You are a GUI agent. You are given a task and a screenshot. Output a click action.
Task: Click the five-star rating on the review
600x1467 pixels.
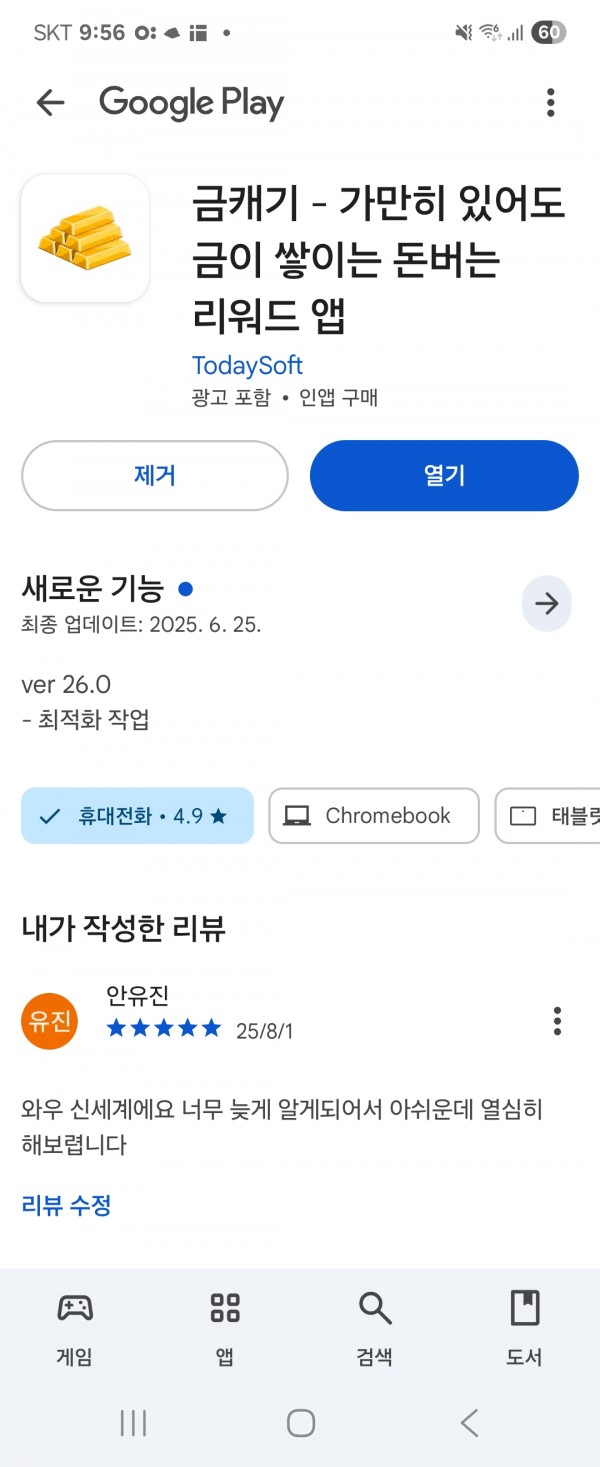click(164, 1028)
